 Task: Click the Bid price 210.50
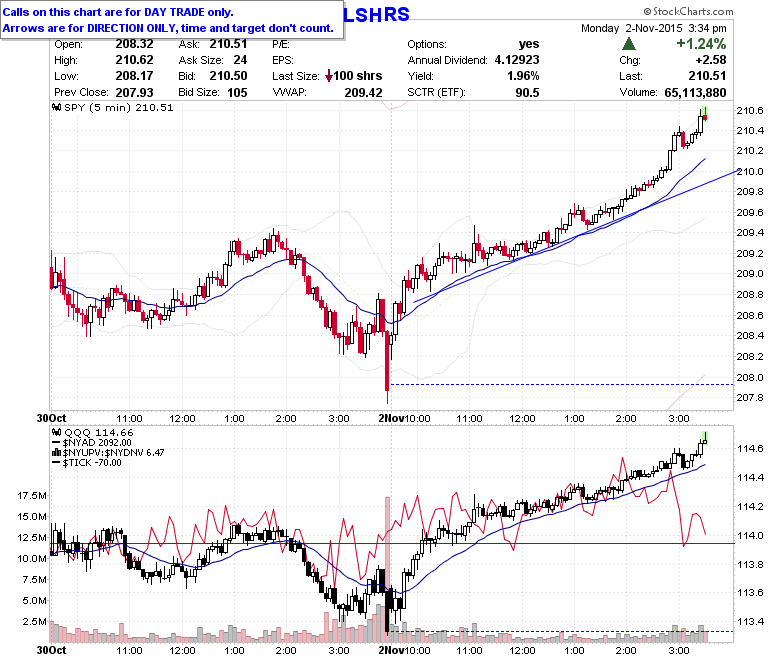[228, 76]
